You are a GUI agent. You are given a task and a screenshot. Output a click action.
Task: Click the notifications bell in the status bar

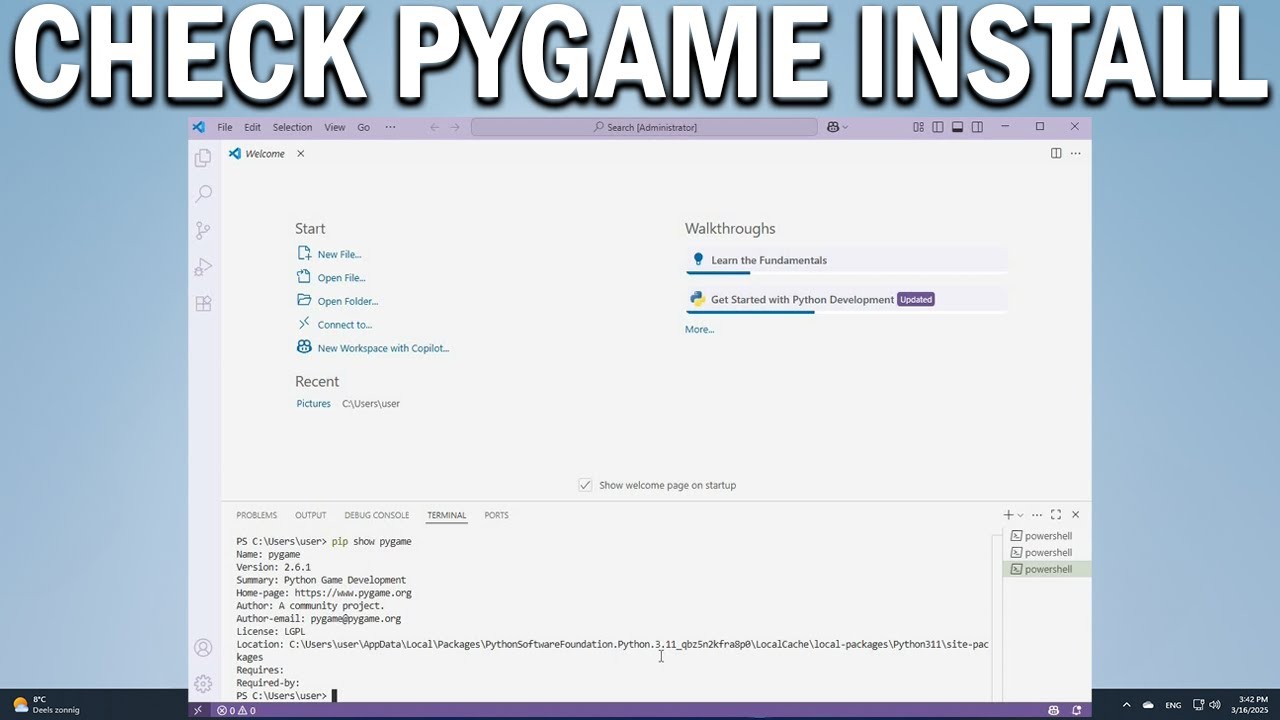pyautogui.click(x=1076, y=710)
